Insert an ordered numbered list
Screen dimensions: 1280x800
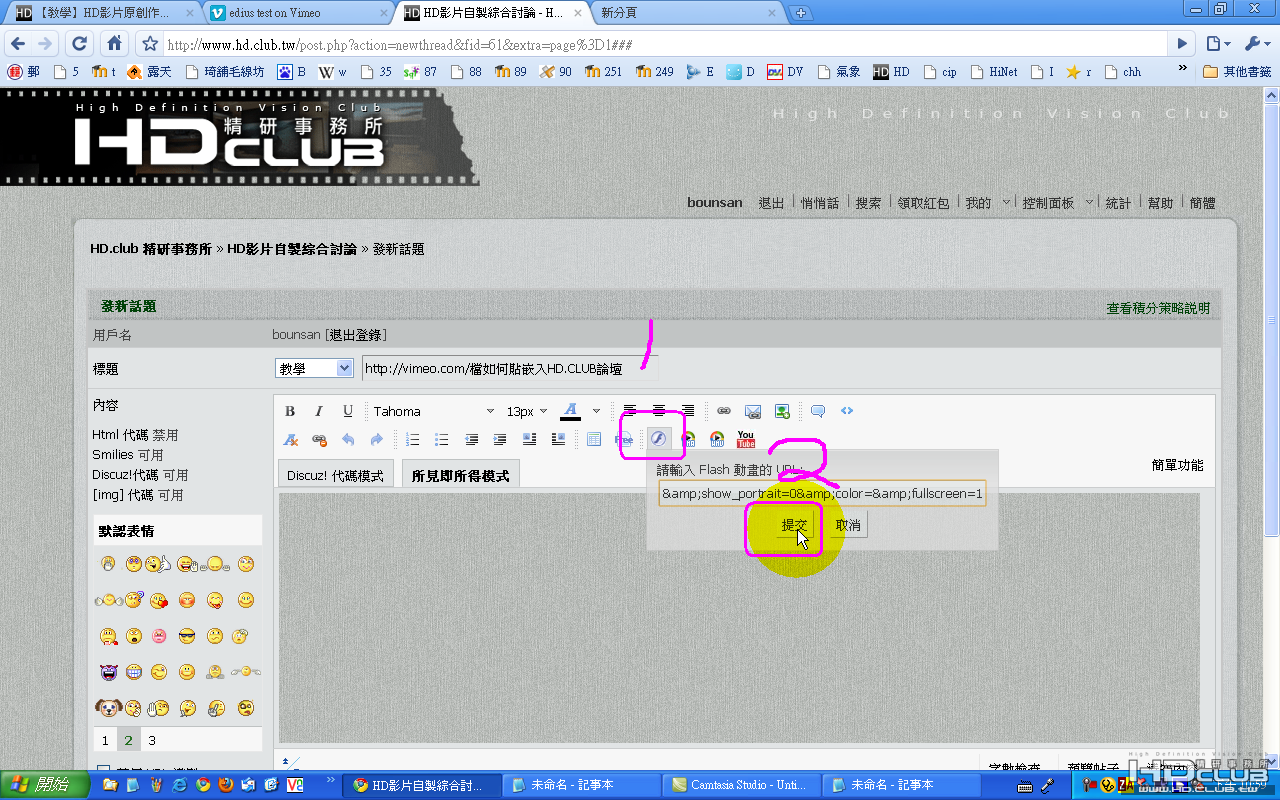tap(412, 439)
